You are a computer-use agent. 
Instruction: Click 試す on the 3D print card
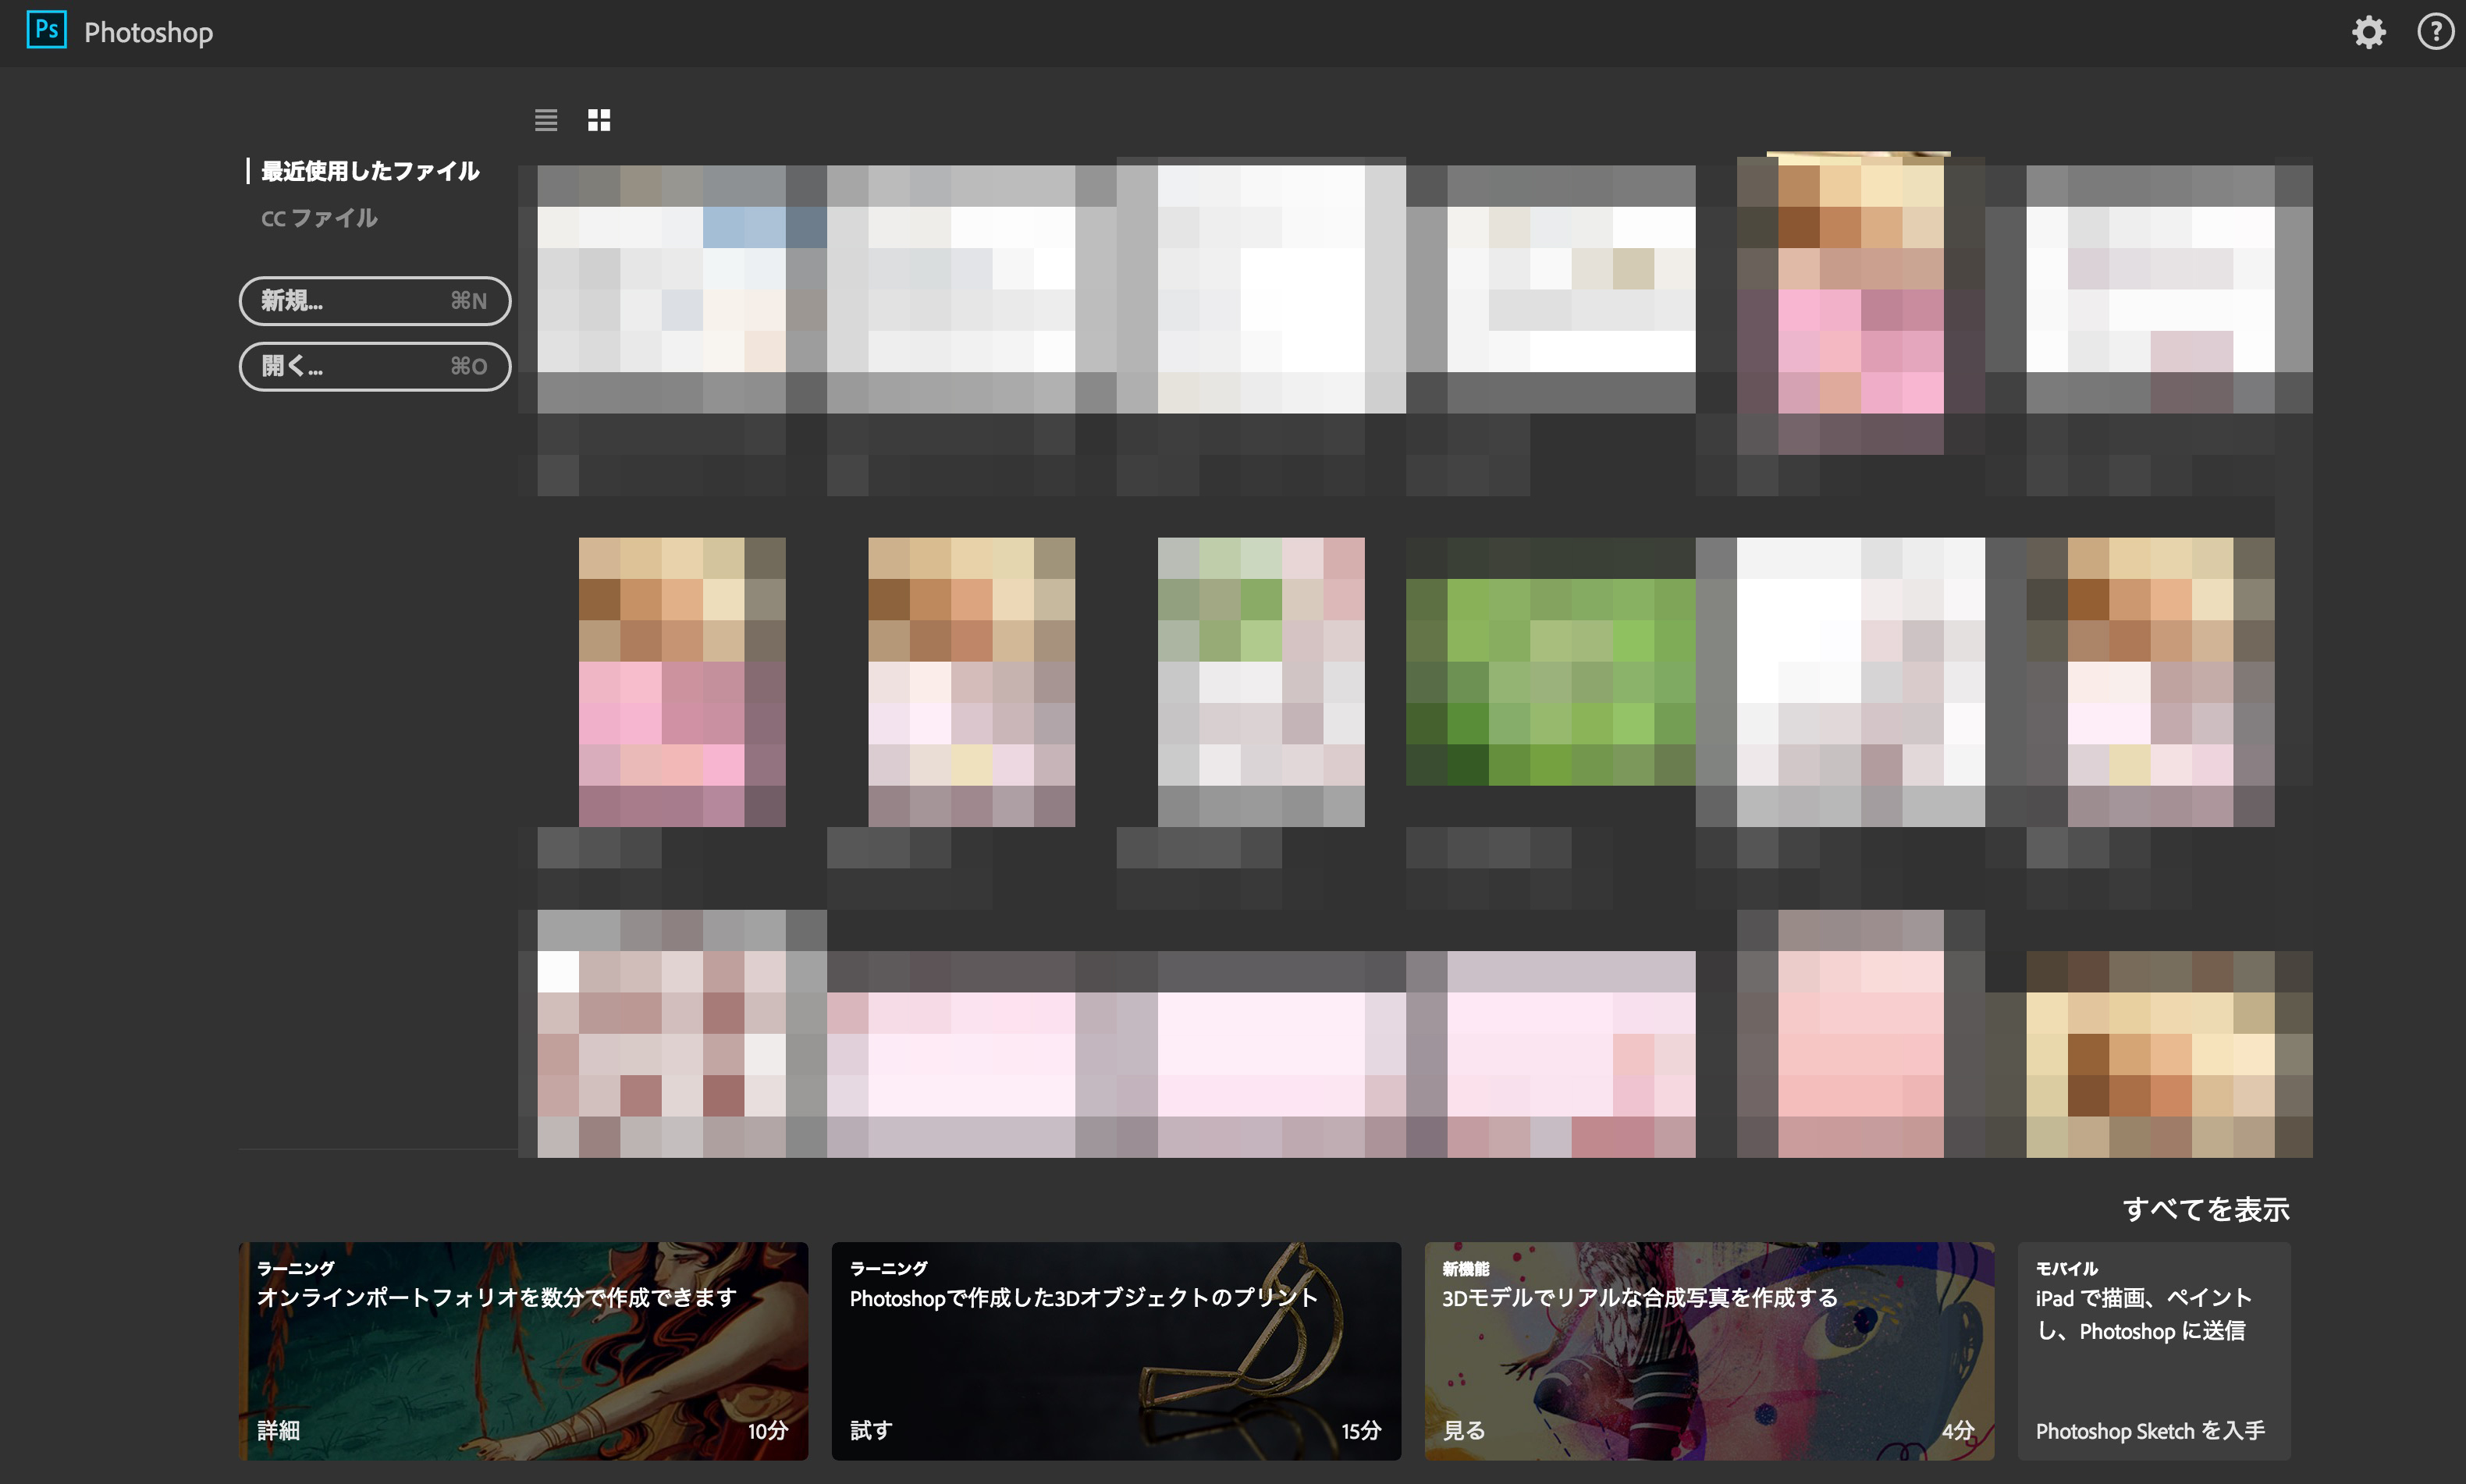click(x=871, y=1430)
